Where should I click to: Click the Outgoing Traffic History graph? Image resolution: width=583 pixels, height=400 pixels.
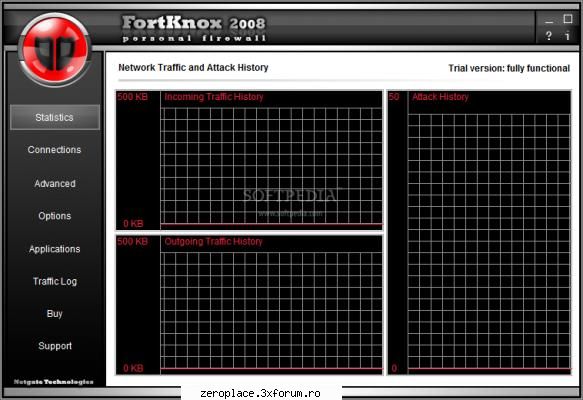[x=249, y=305]
